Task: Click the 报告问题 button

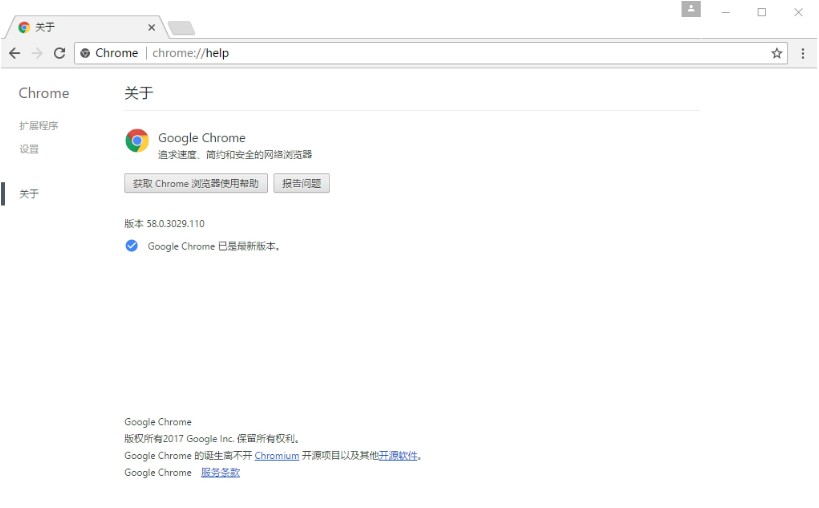Action: coord(301,183)
